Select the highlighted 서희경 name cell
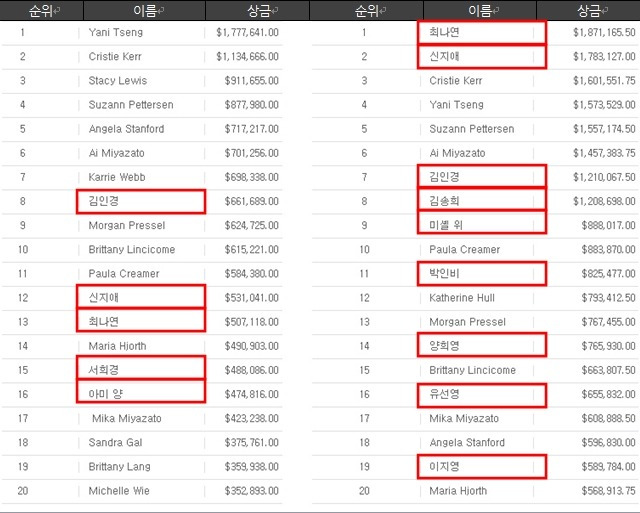The width and height of the screenshot is (640, 513). (140, 370)
